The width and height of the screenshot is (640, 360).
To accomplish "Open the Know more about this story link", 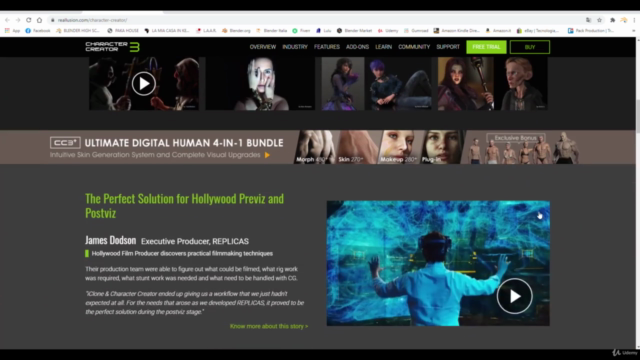I will tap(269, 326).
